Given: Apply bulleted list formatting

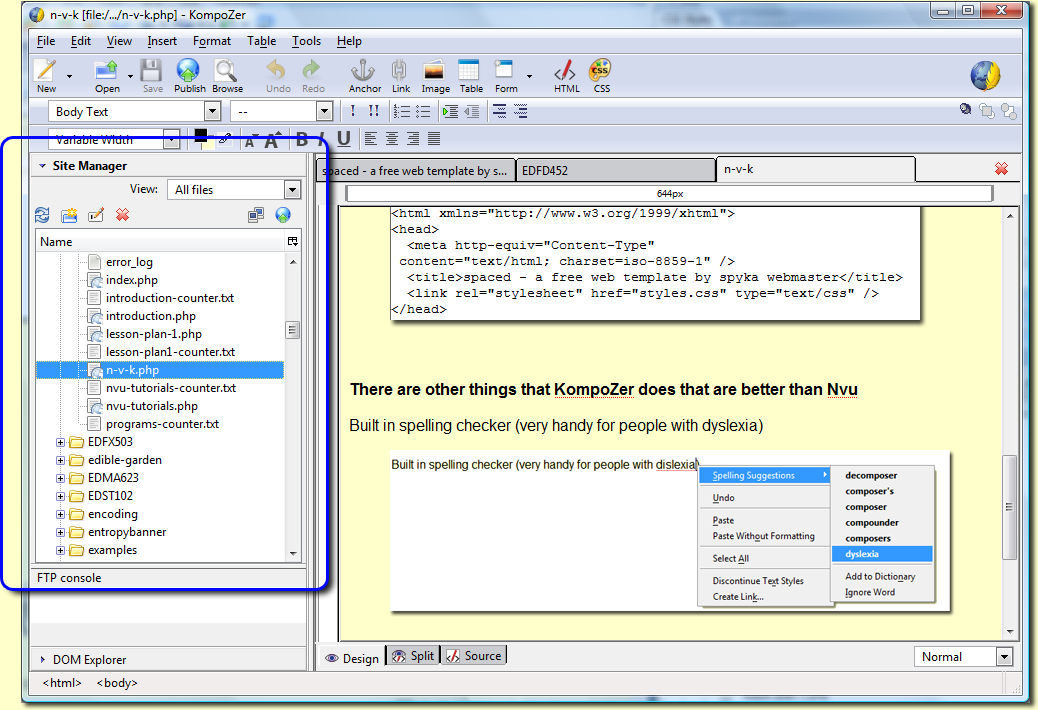Looking at the screenshot, I should (422, 111).
